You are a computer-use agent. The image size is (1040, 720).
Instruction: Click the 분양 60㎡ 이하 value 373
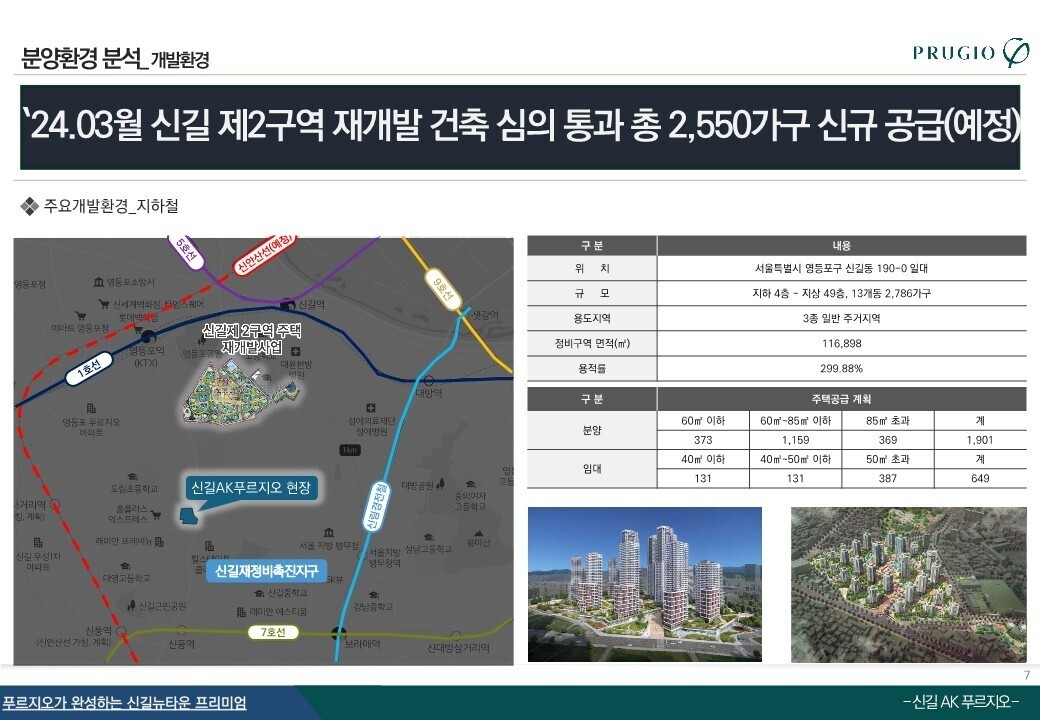703,440
